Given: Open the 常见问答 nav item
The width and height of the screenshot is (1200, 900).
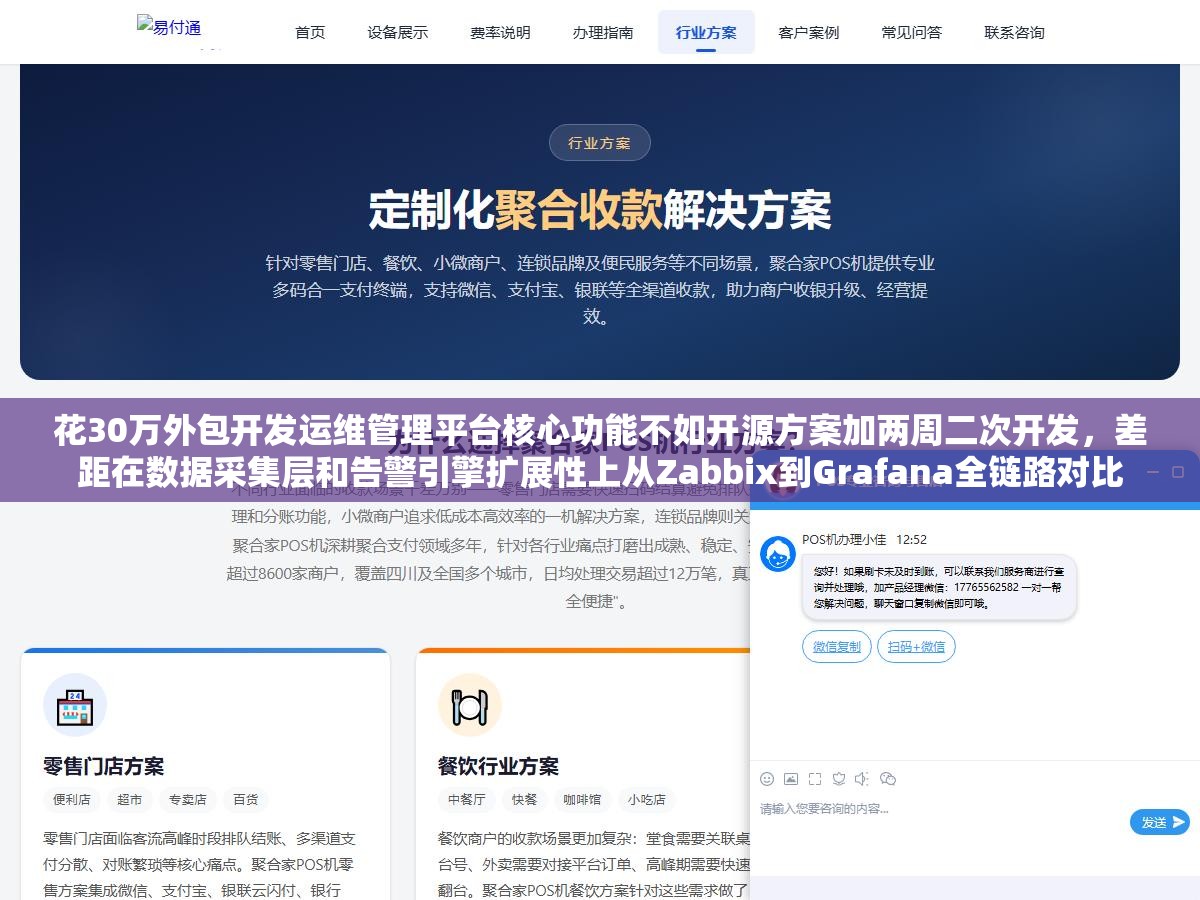Looking at the screenshot, I should (912, 32).
